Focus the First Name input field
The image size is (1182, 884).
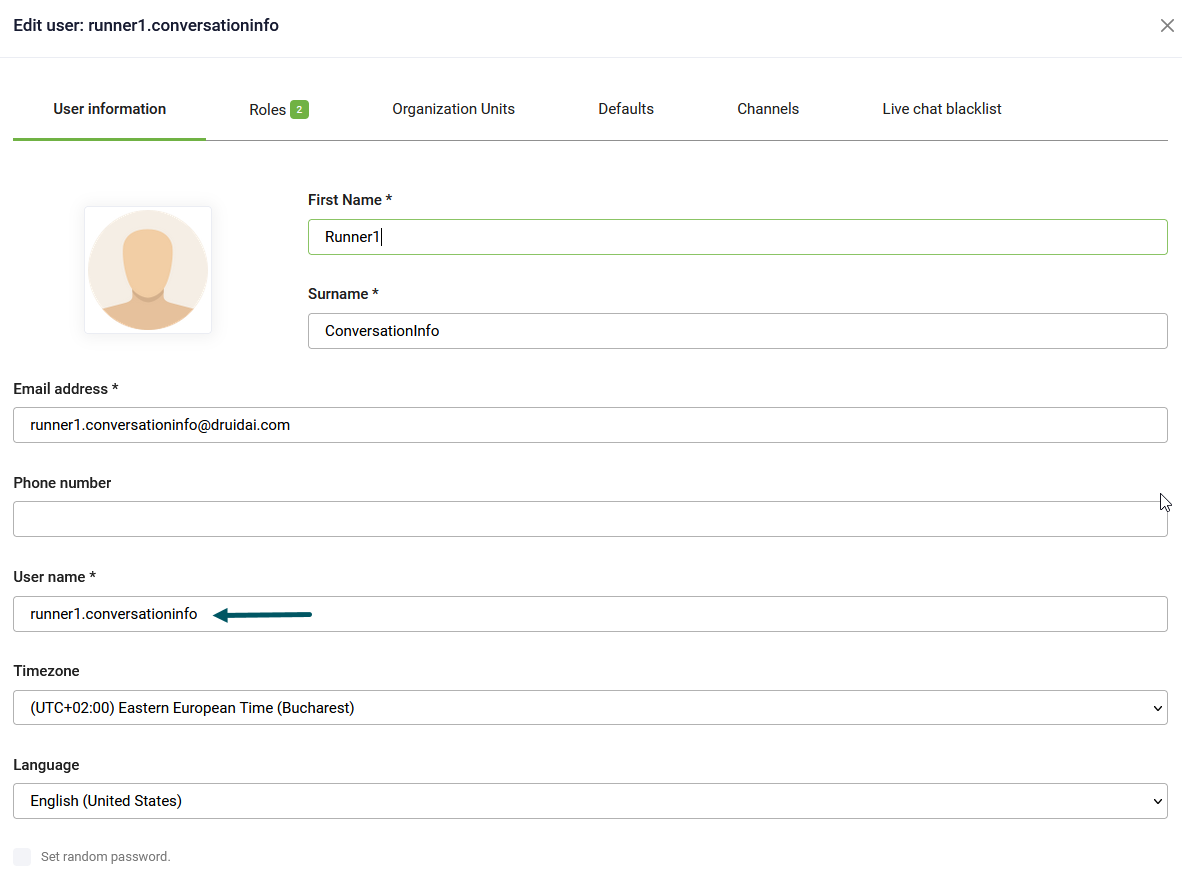[x=737, y=237]
